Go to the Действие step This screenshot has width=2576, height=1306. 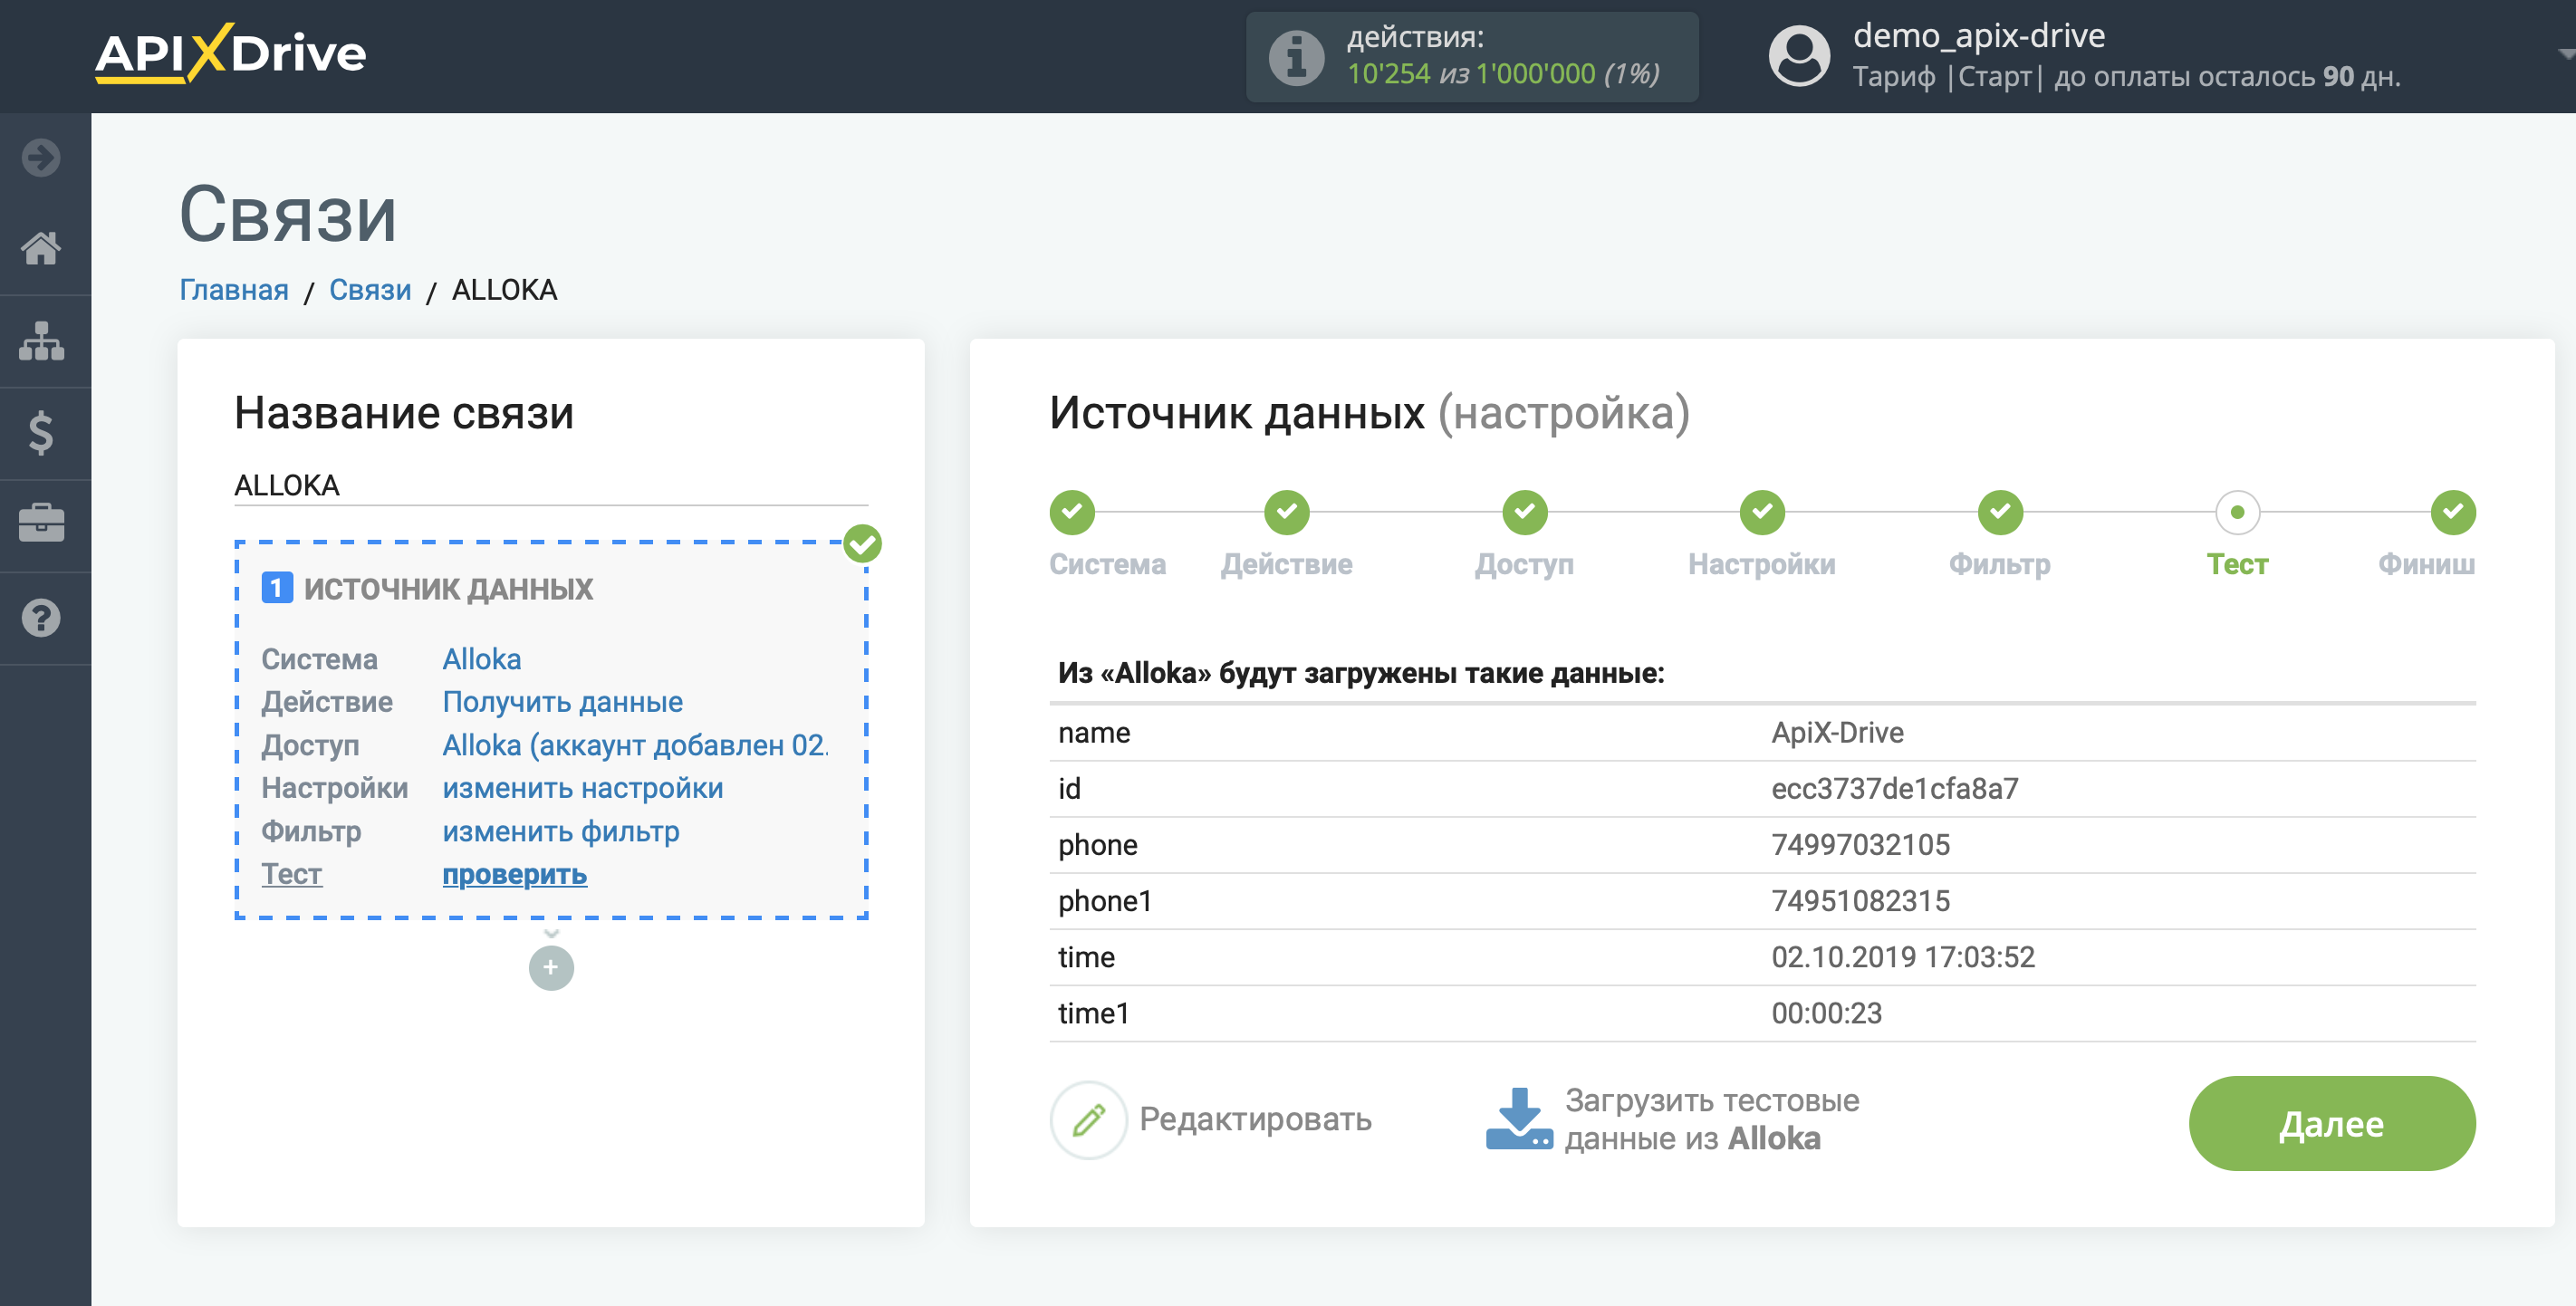(1286, 512)
